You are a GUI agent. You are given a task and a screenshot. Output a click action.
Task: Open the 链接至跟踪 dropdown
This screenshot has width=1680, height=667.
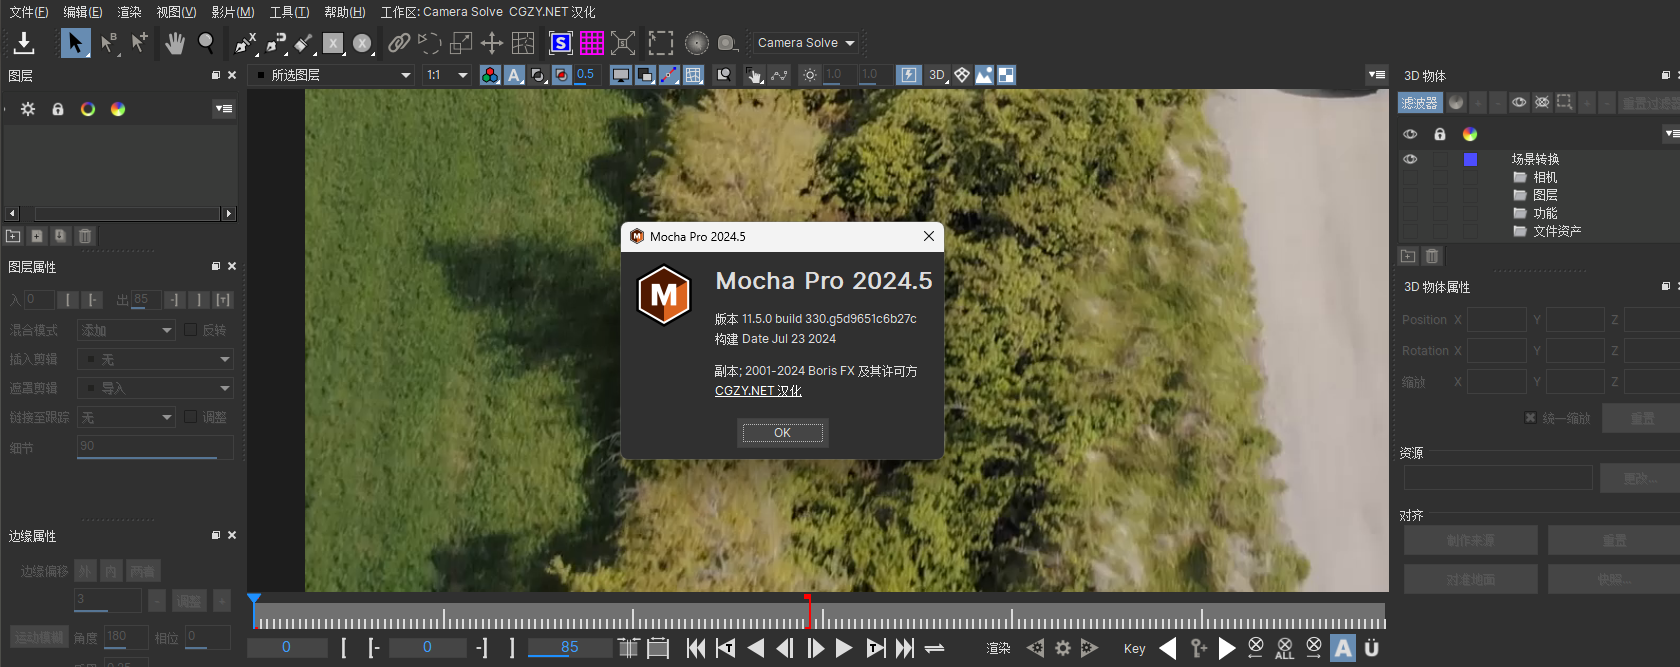tap(127, 417)
